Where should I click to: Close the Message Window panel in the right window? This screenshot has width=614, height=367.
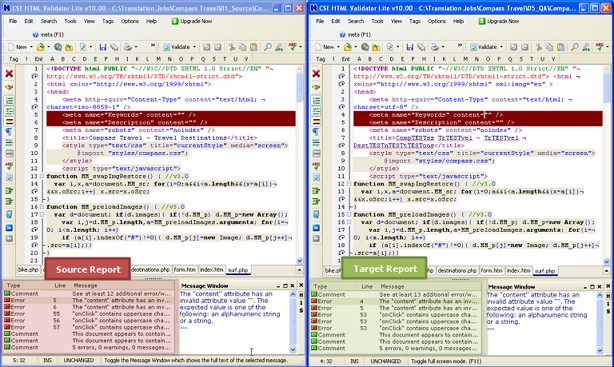[x=599, y=287]
